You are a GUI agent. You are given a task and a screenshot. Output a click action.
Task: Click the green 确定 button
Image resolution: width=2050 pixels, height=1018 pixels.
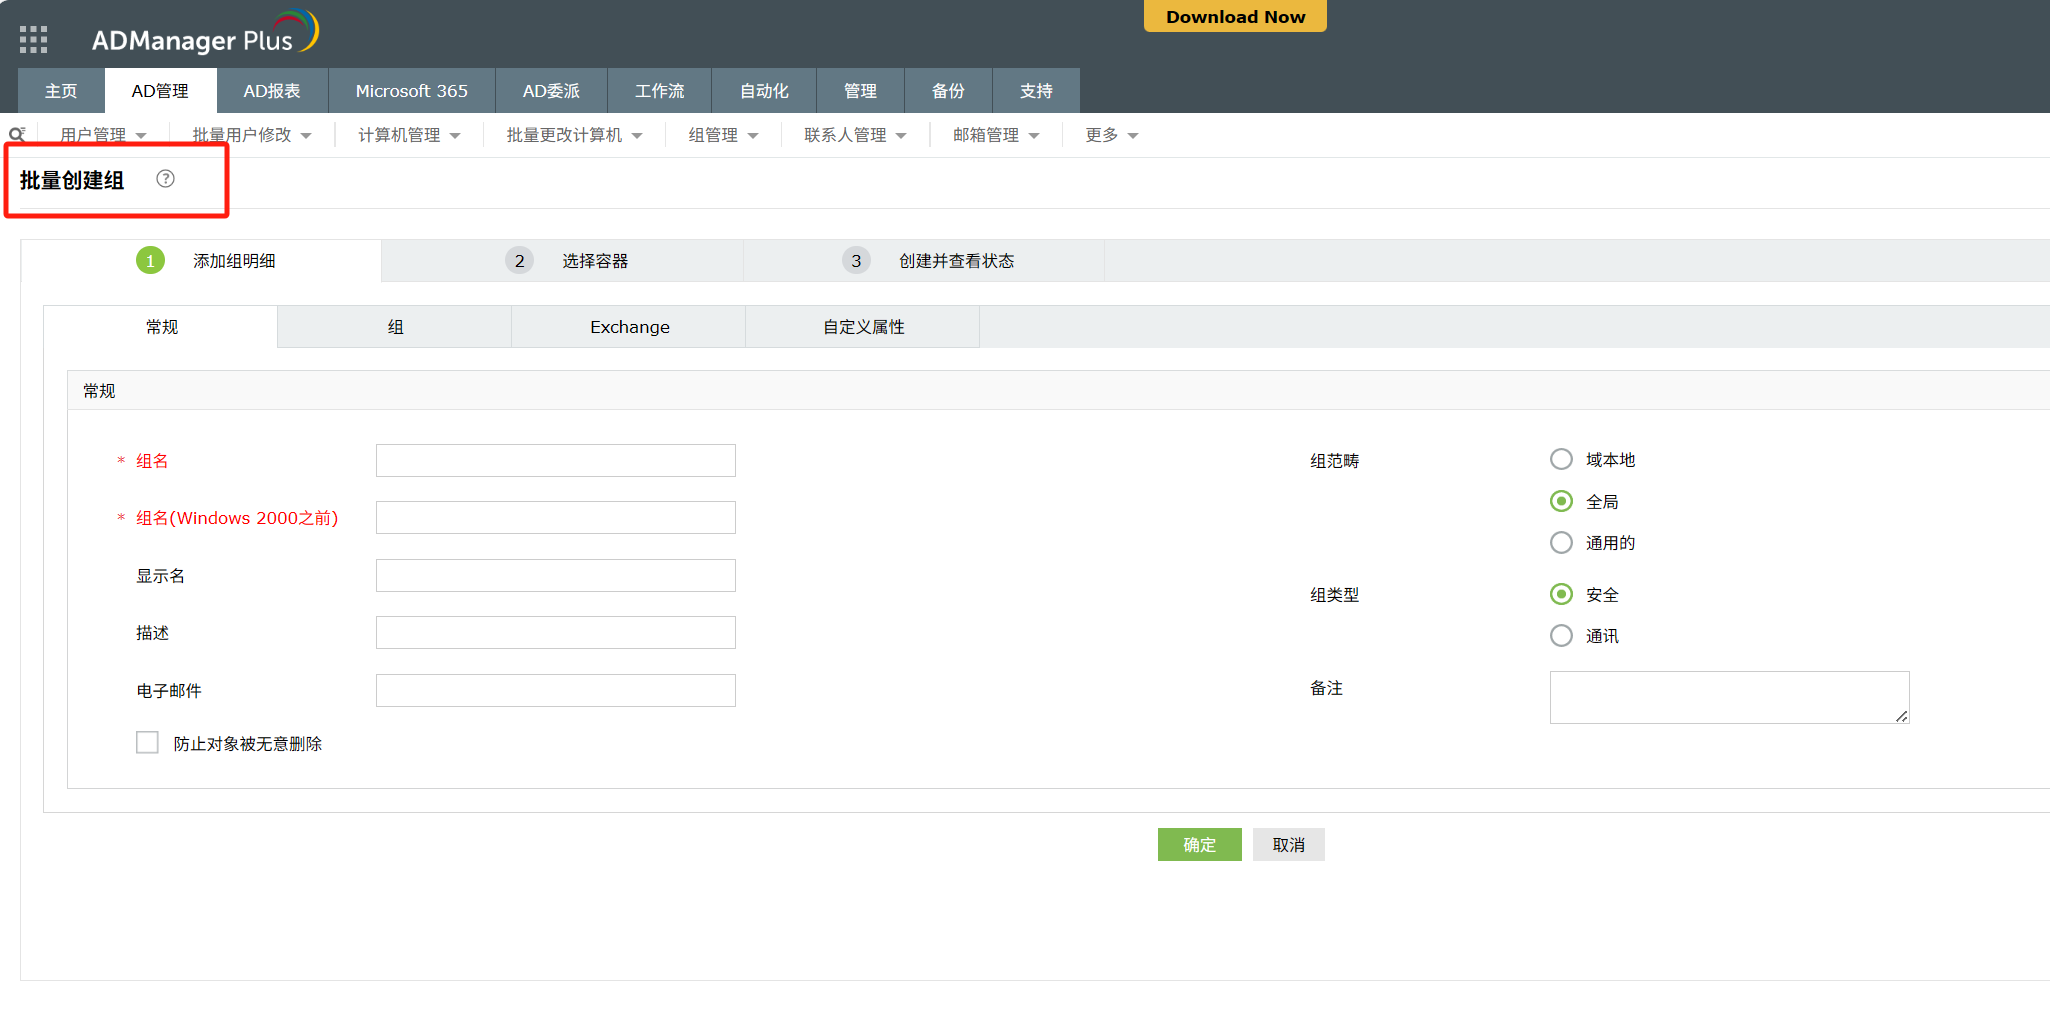click(1199, 845)
